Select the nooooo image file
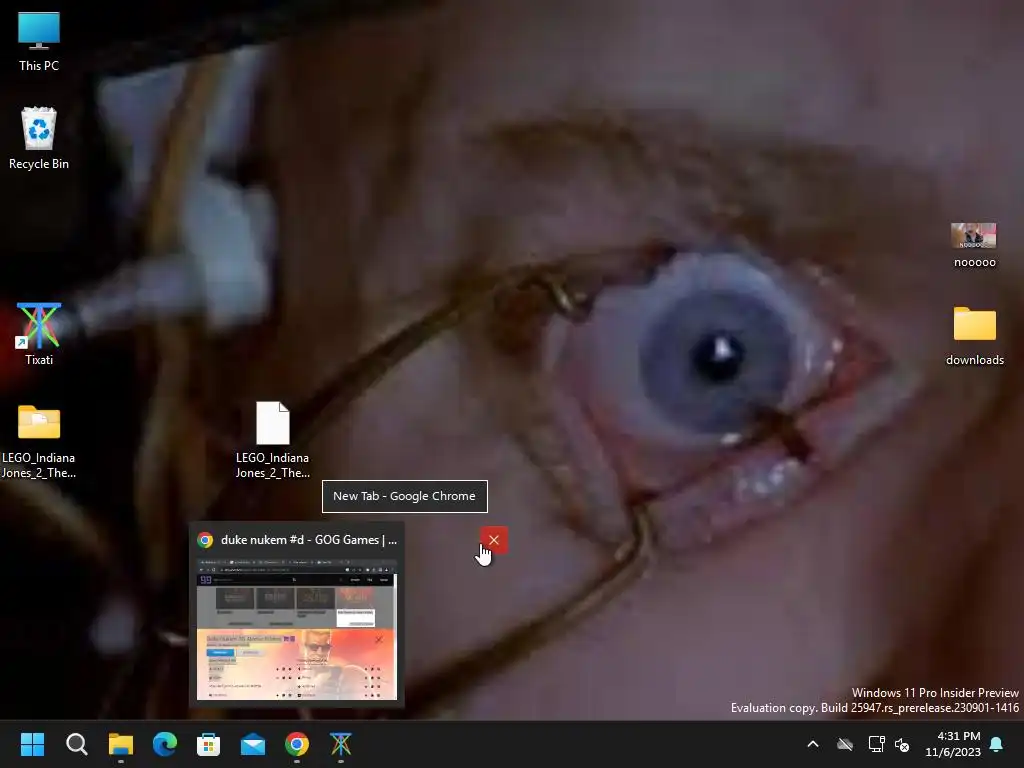The width and height of the screenshot is (1024, 768). (x=974, y=245)
